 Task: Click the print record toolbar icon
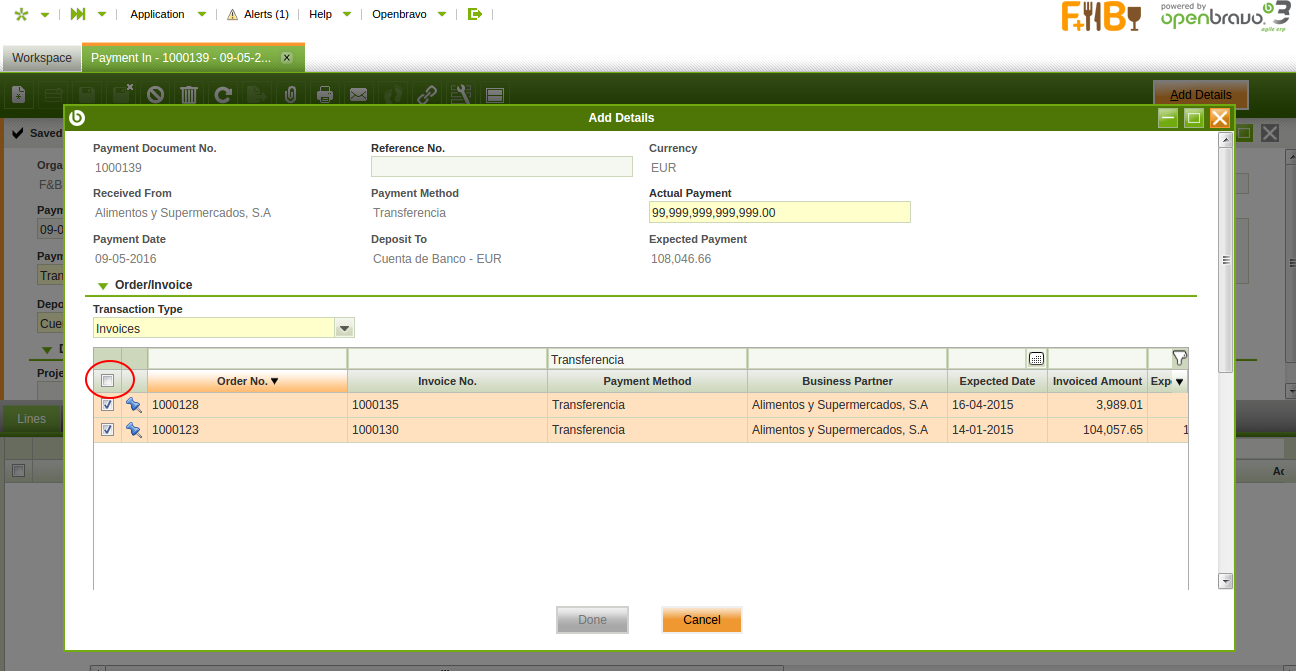point(324,95)
